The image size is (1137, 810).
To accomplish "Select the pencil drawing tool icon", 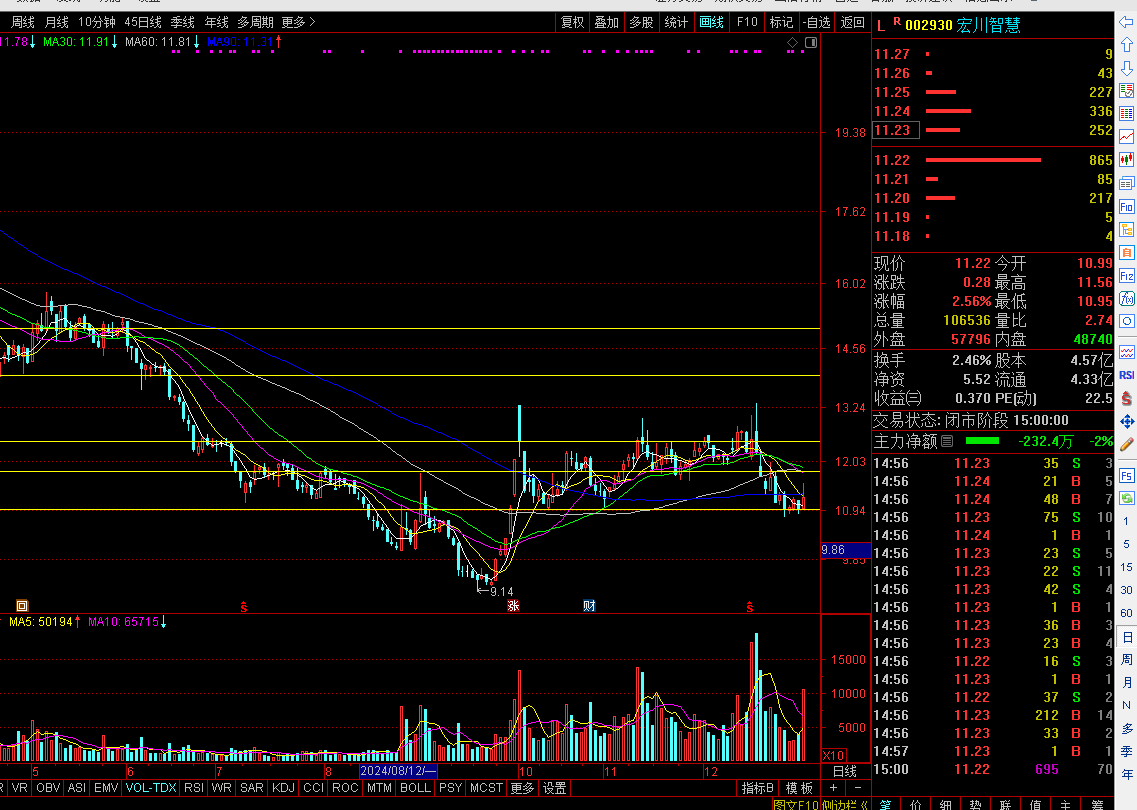I will pyautogui.click(x=1127, y=443).
